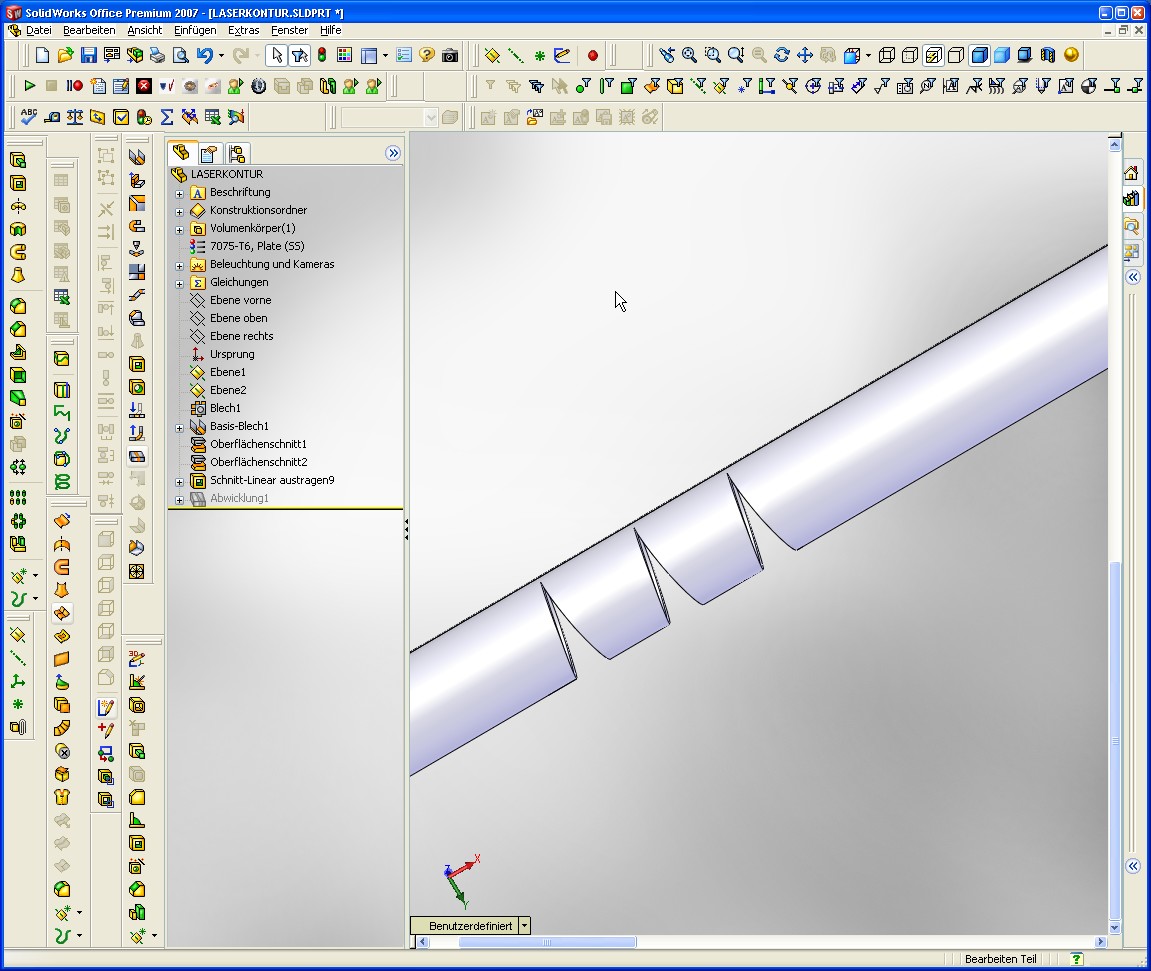Click the Equations sigma toolbar icon
Viewport: 1151px width, 971px height.
click(x=167, y=117)
